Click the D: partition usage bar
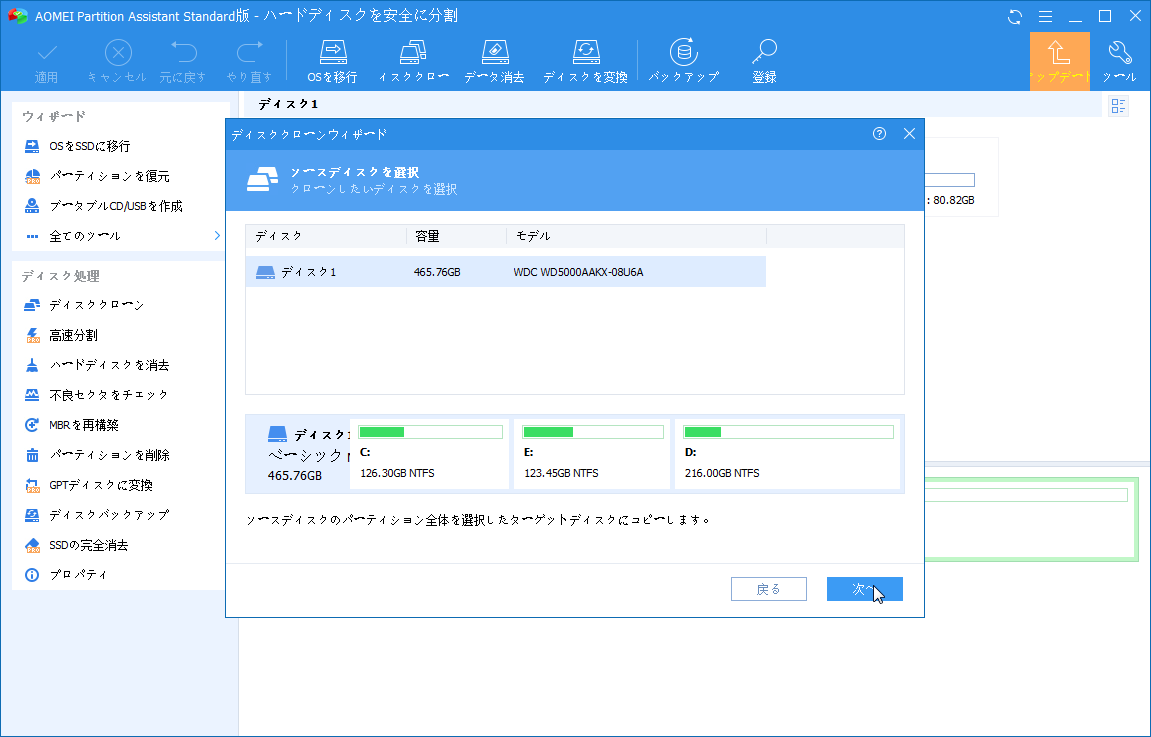 click(788, 432)
